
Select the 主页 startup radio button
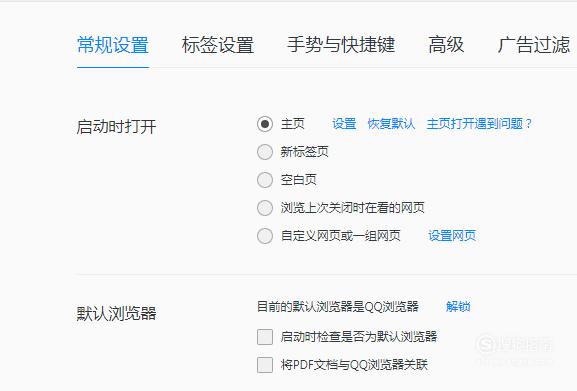(x=265, y=124)
